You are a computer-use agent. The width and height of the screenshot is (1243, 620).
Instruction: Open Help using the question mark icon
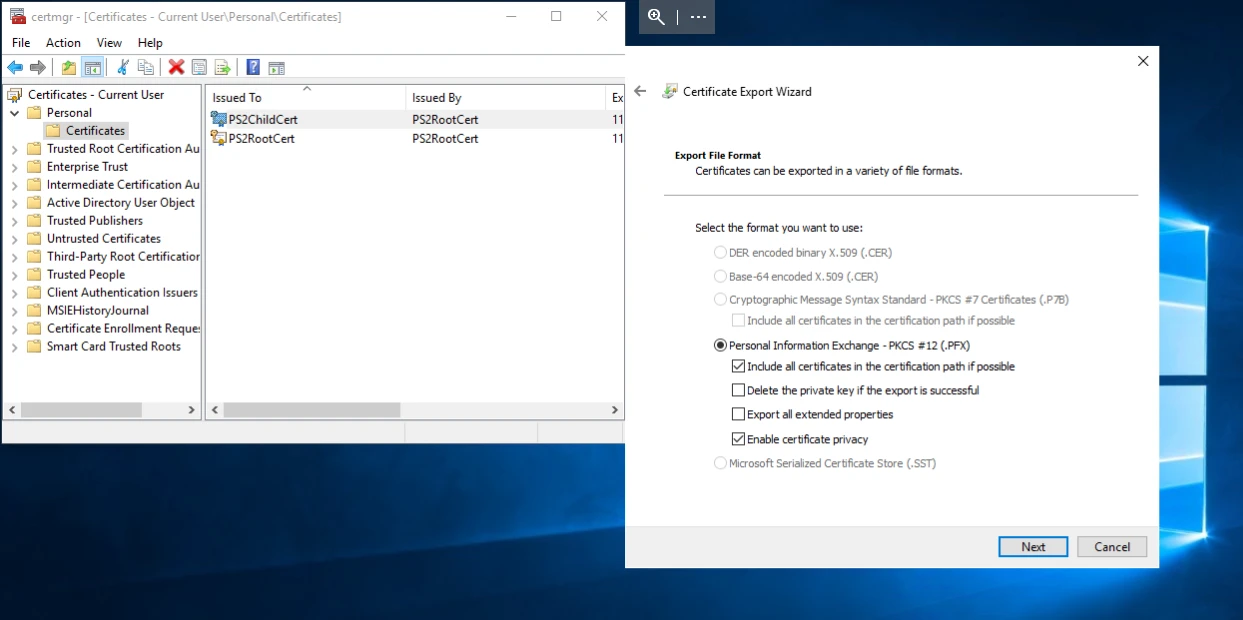[253, 67]
